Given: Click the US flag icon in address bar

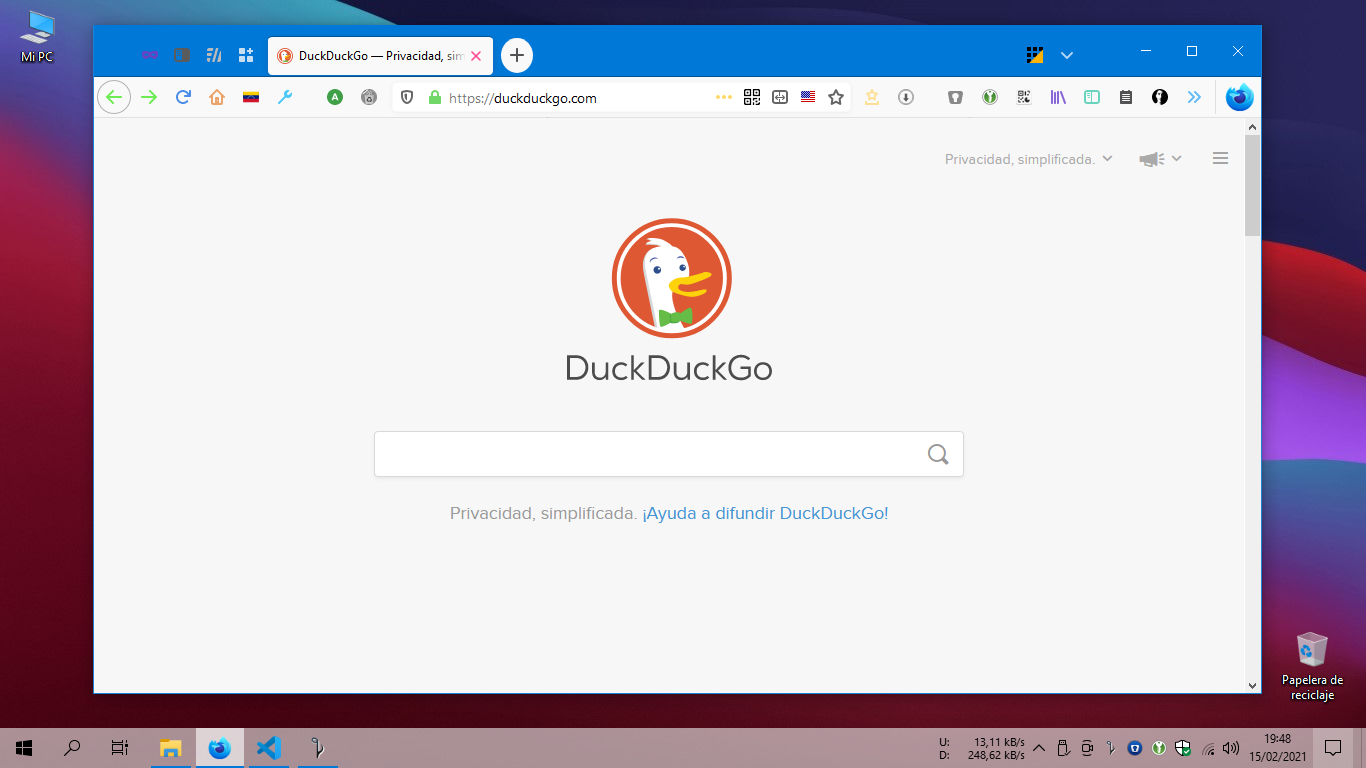Looking at the screenshot, I should (x=808, y=97).
